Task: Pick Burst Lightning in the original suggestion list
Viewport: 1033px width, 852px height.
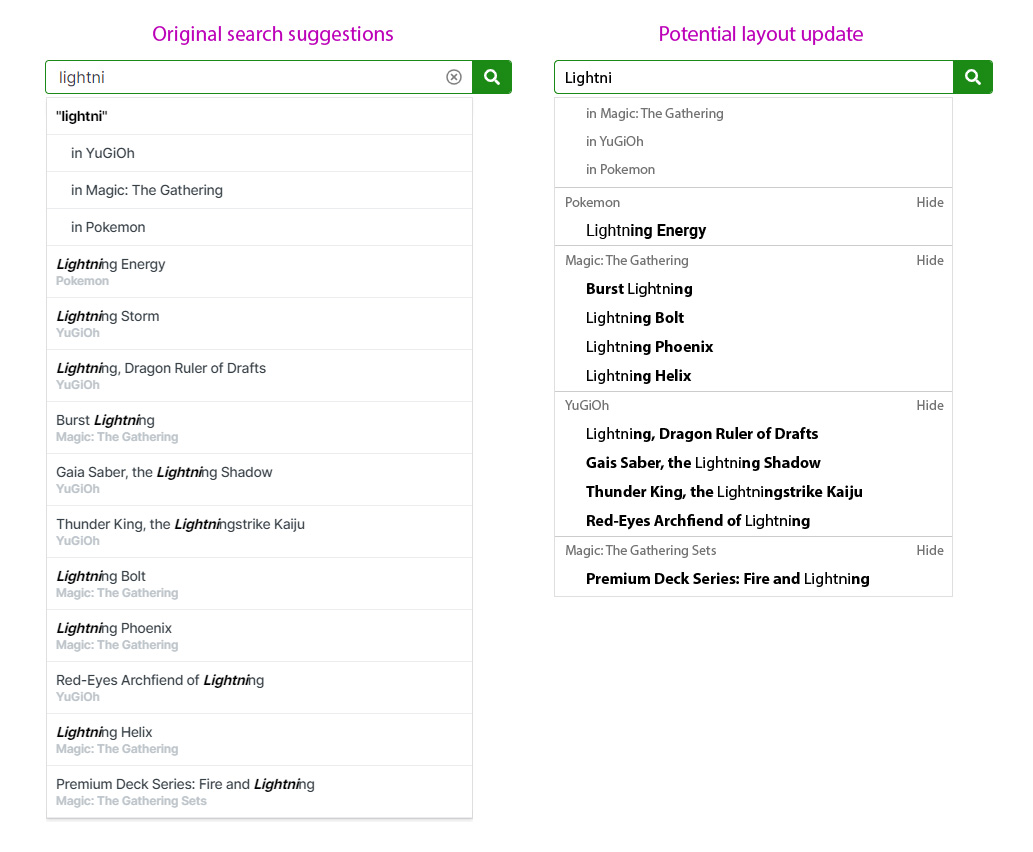Action: [x=259, y=428]
